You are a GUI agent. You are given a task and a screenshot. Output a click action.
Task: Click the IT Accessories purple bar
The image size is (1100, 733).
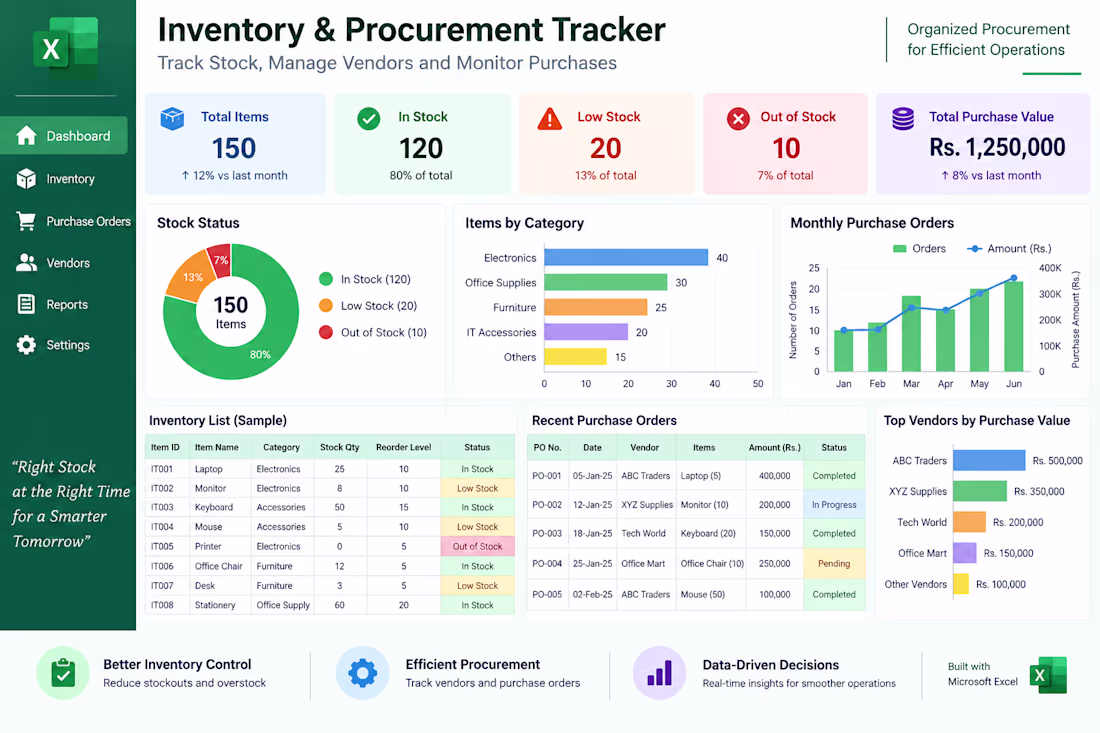click(x=586, y=332)
